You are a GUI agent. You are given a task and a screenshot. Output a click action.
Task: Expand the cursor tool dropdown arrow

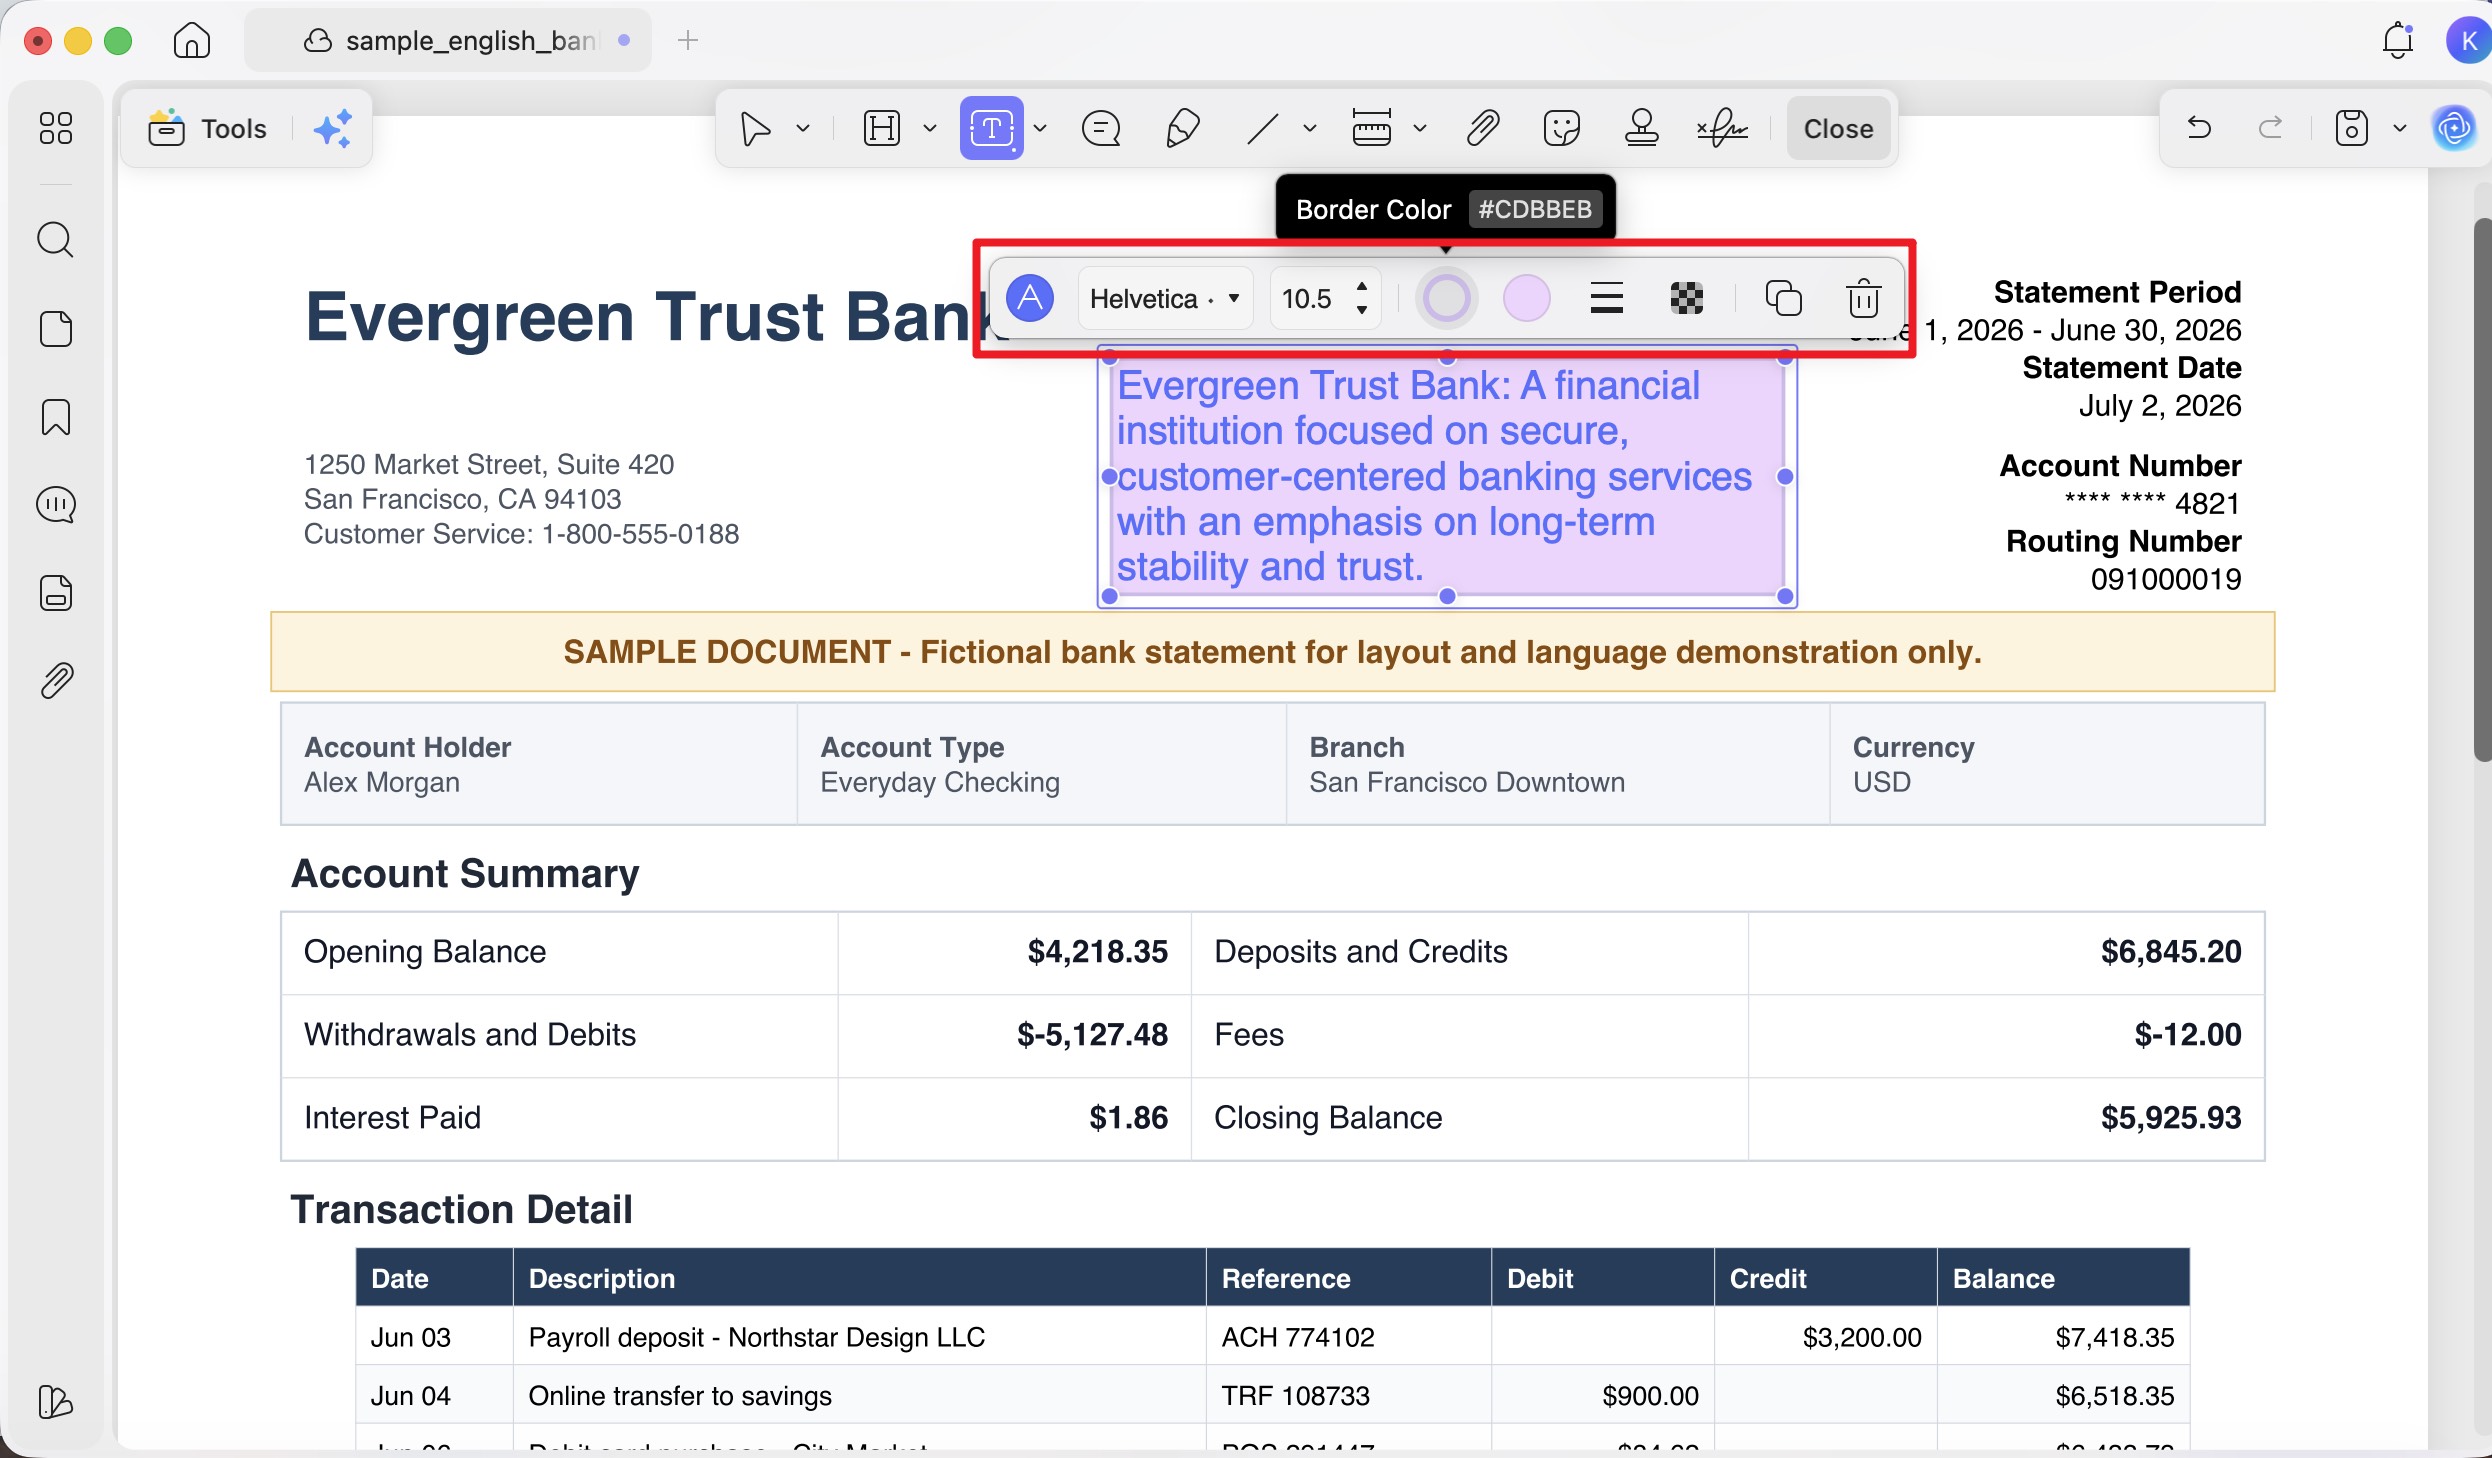[802, 129]
